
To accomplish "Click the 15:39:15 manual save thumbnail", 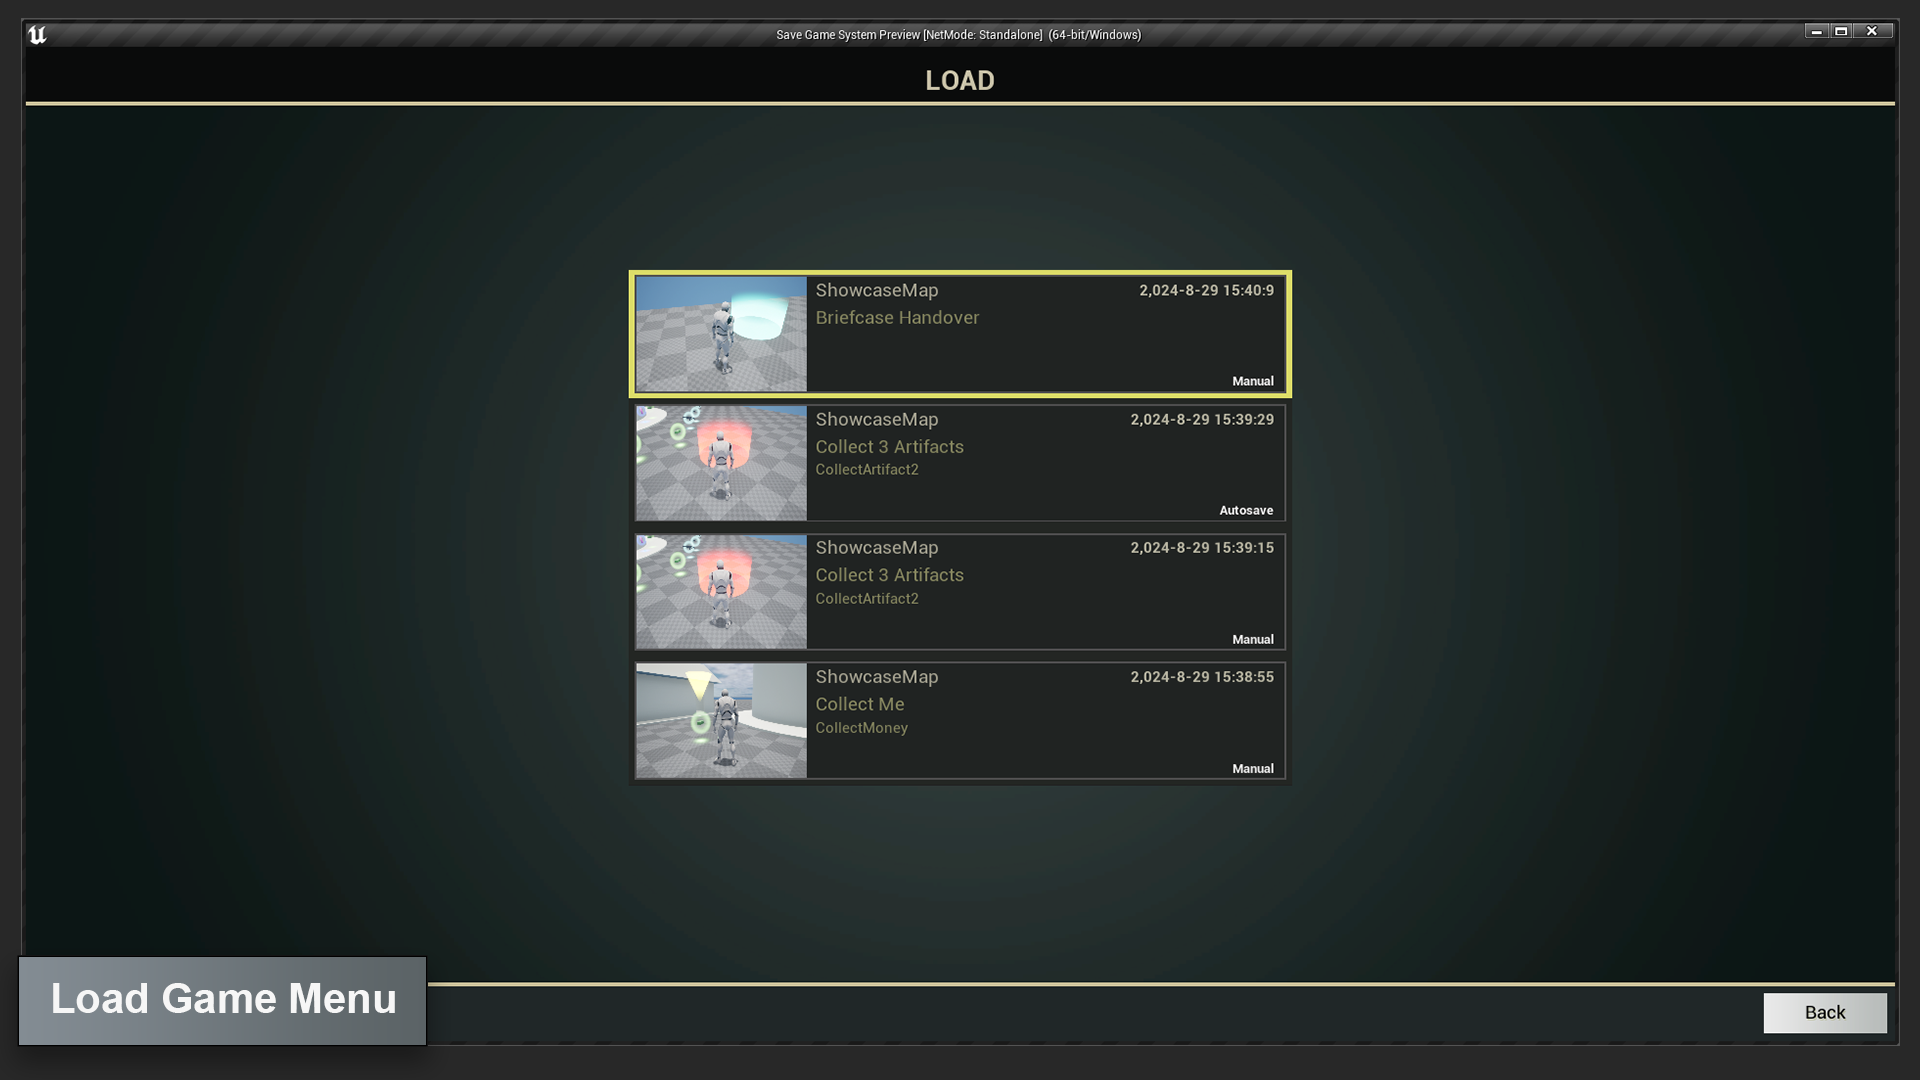I will click(721, 592).
